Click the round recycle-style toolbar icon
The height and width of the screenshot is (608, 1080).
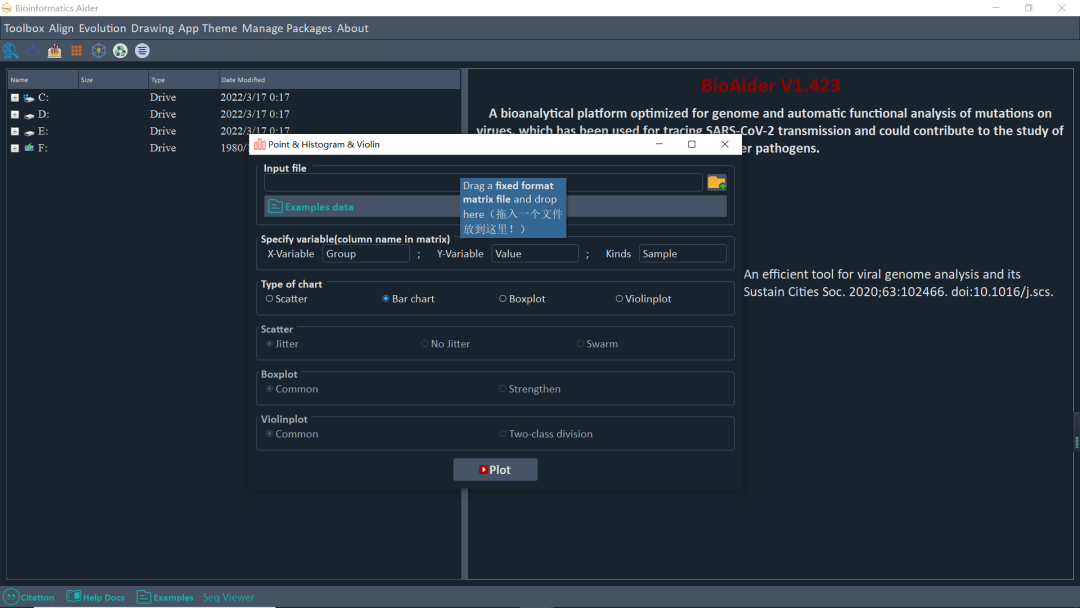point(121,51)
